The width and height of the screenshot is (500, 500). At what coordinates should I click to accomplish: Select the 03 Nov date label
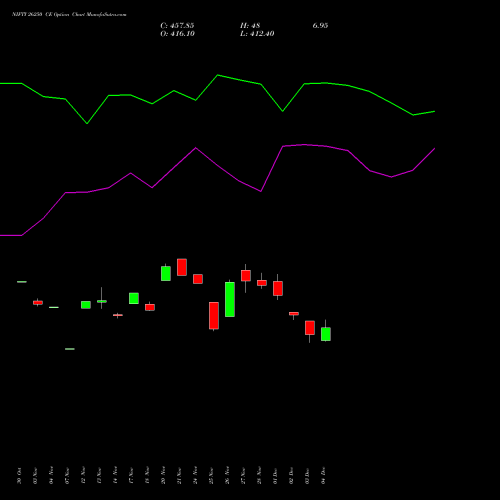point(35,476)
